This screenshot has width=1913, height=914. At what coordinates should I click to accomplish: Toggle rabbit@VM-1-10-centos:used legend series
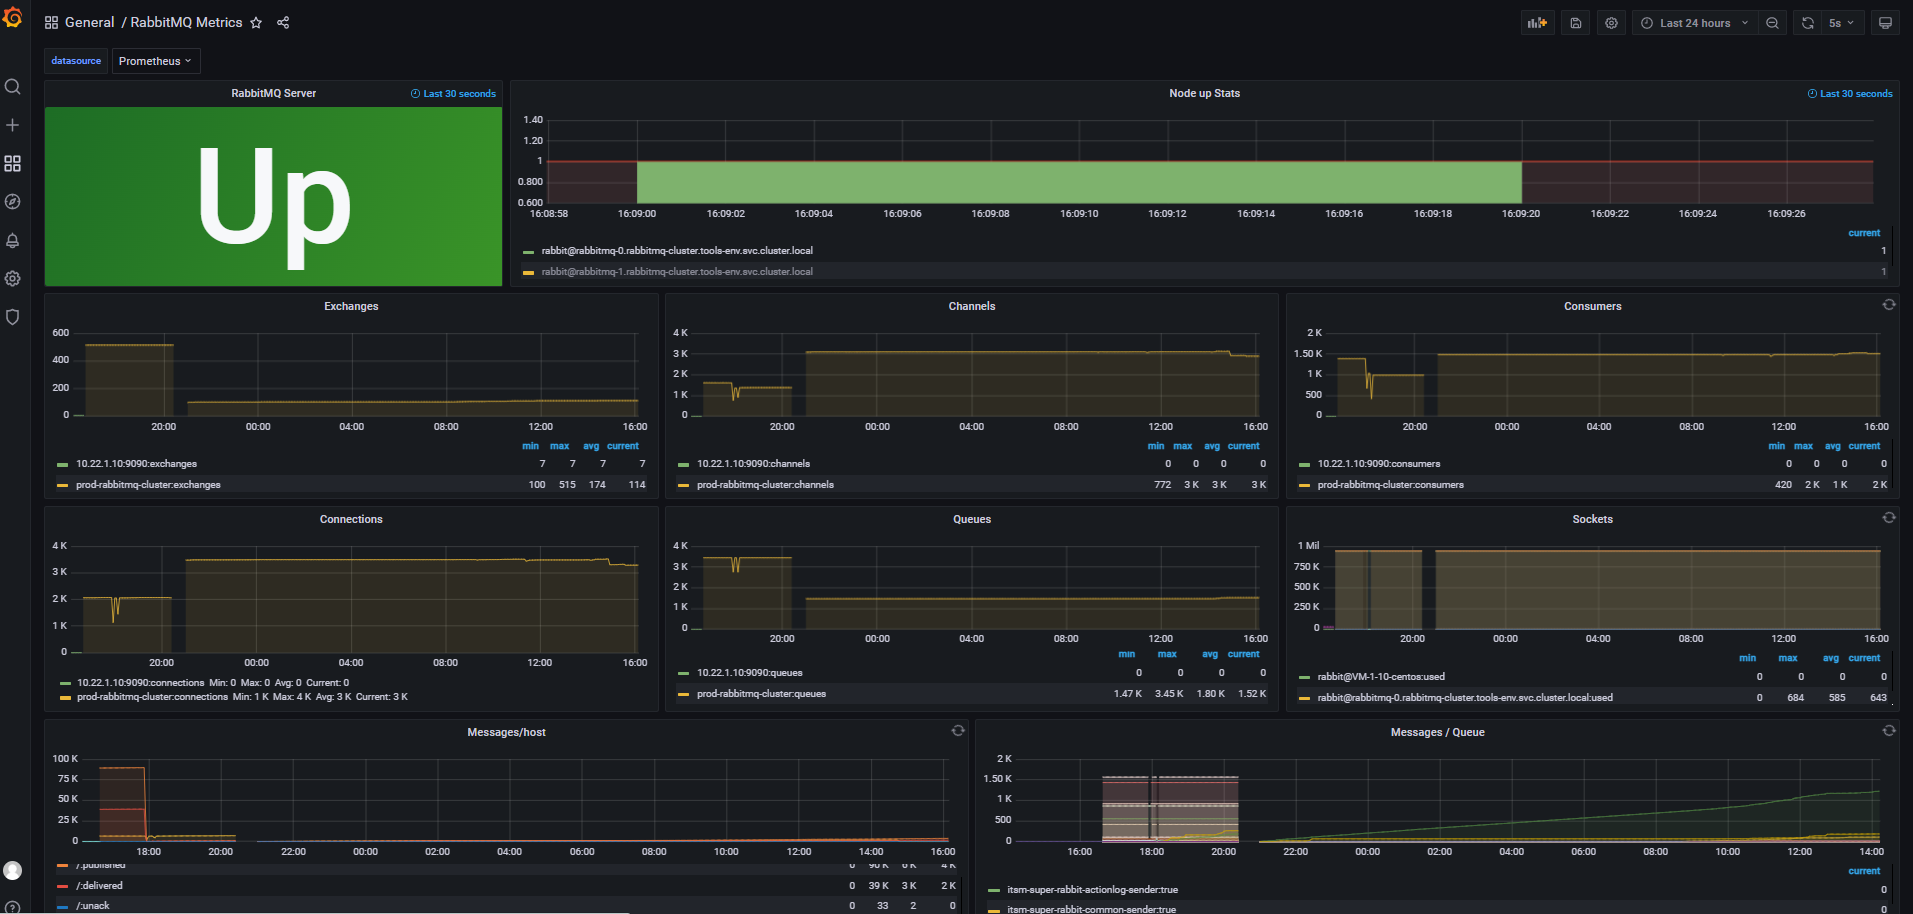[x=1381, y=677]
